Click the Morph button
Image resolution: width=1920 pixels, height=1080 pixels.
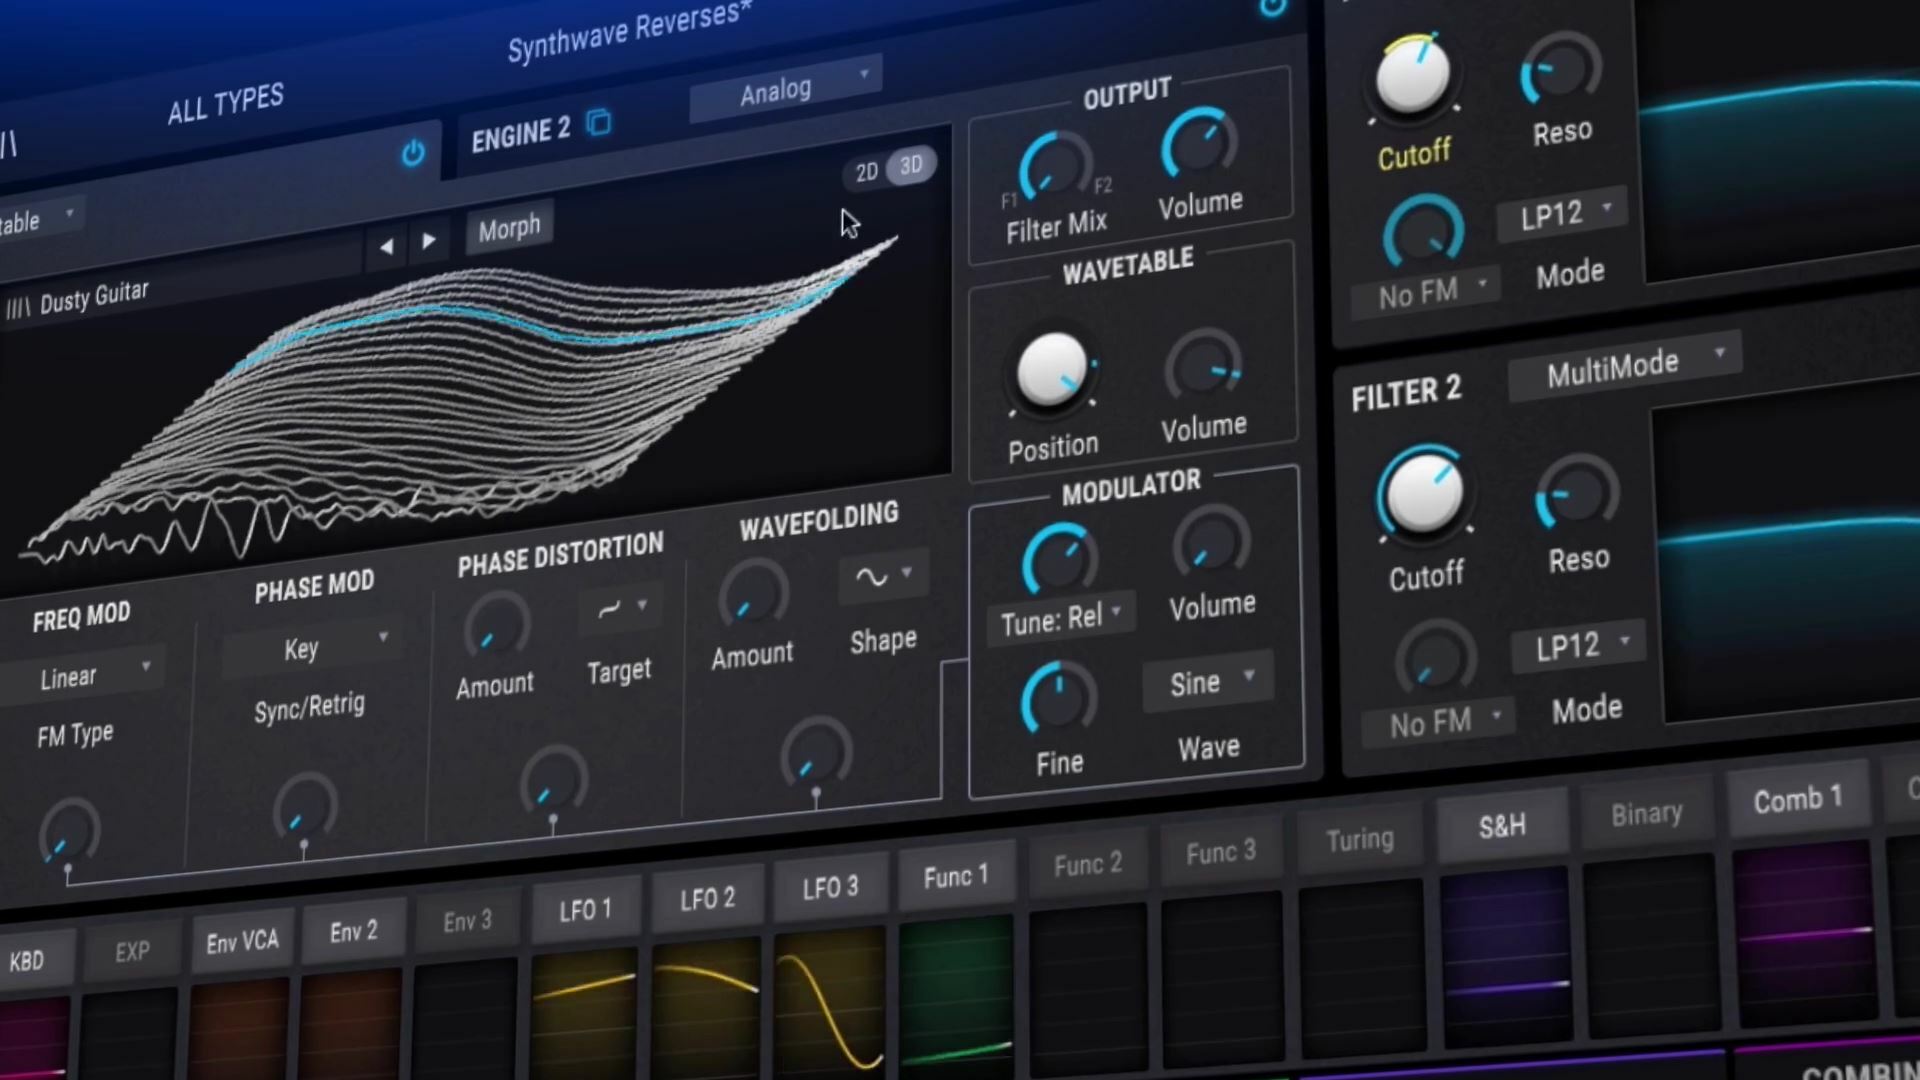pyautogui.click(x=509, y=229)
